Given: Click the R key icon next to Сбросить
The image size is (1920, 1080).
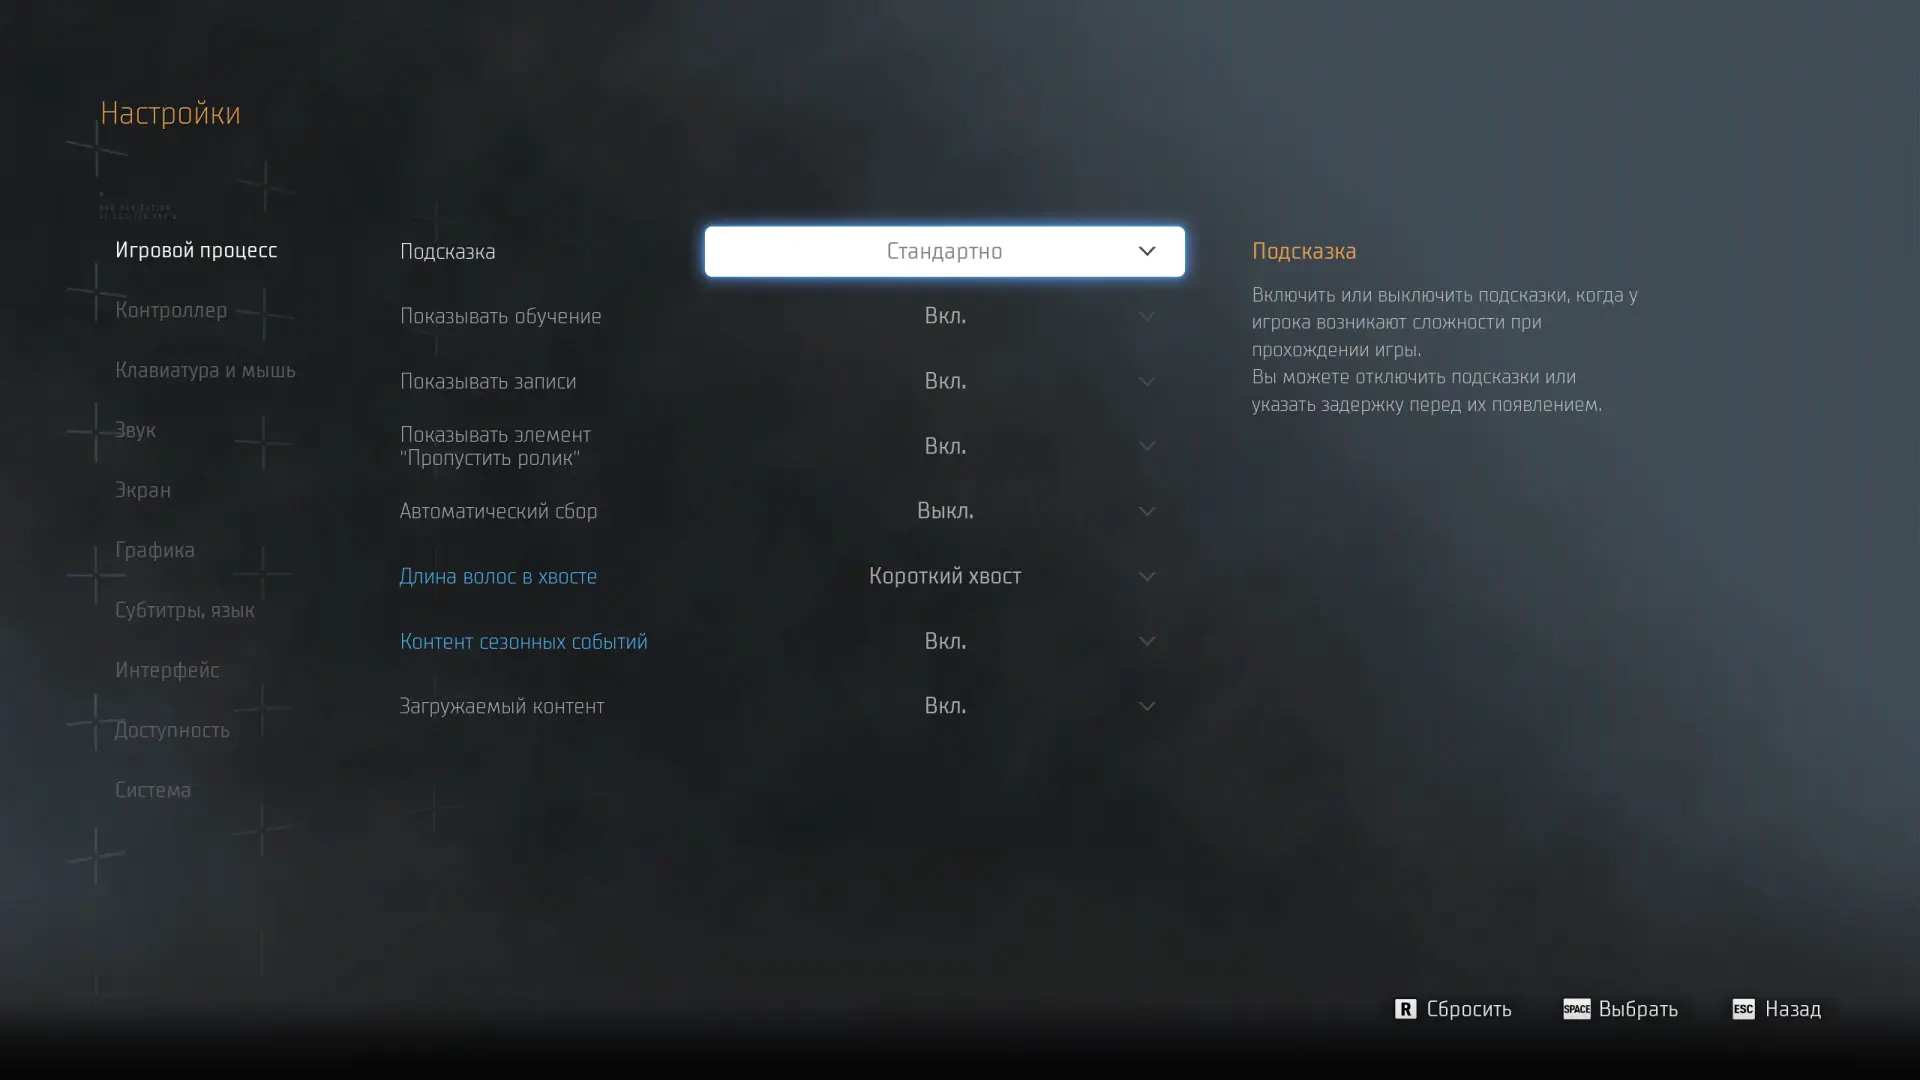Looking at the screenshot, I should tap(1405, 1009).
